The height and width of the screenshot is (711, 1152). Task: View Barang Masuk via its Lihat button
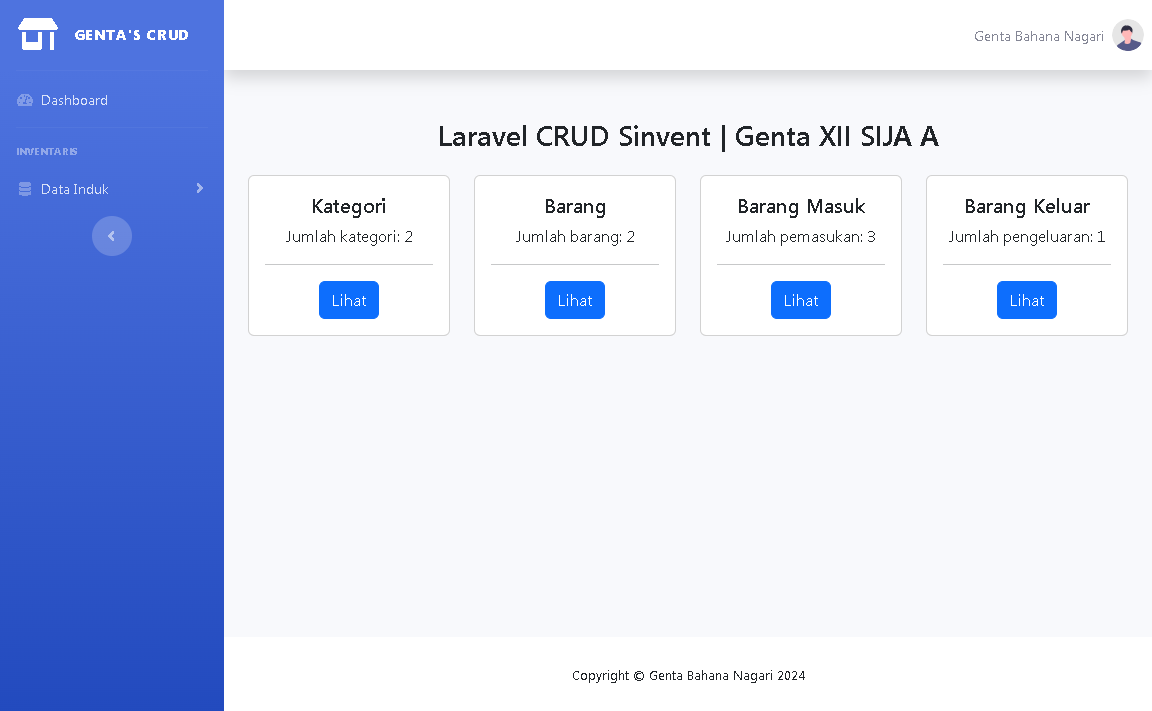pyautogui.click(x=800, y=300)
